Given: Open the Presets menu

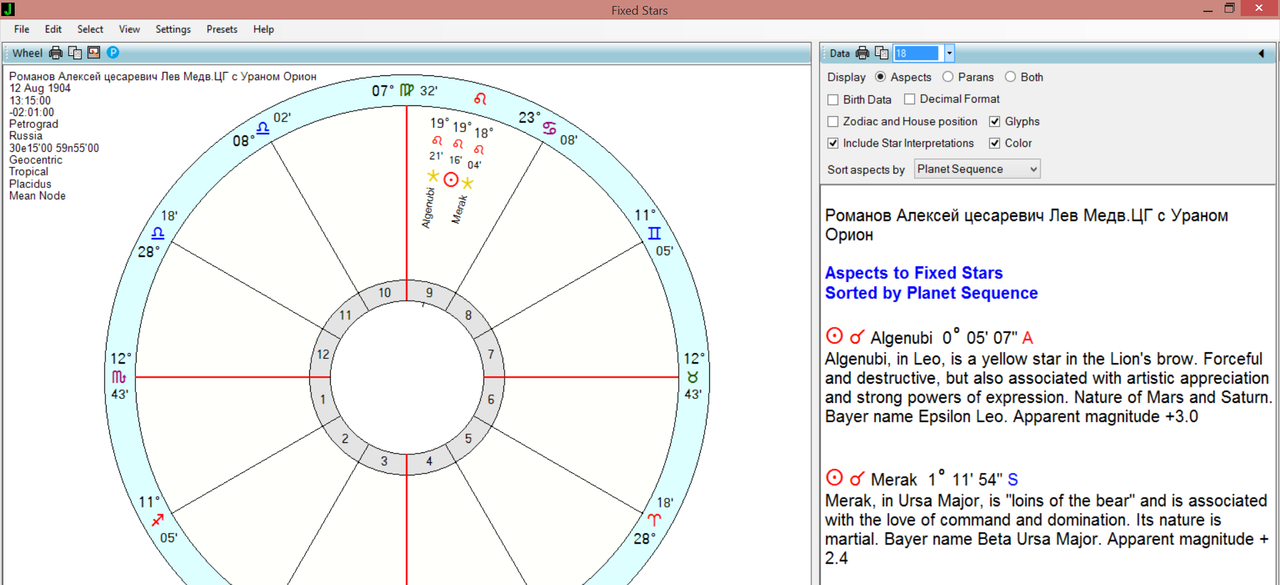Looking at the screenshot, I should click(x=222, y=29).
